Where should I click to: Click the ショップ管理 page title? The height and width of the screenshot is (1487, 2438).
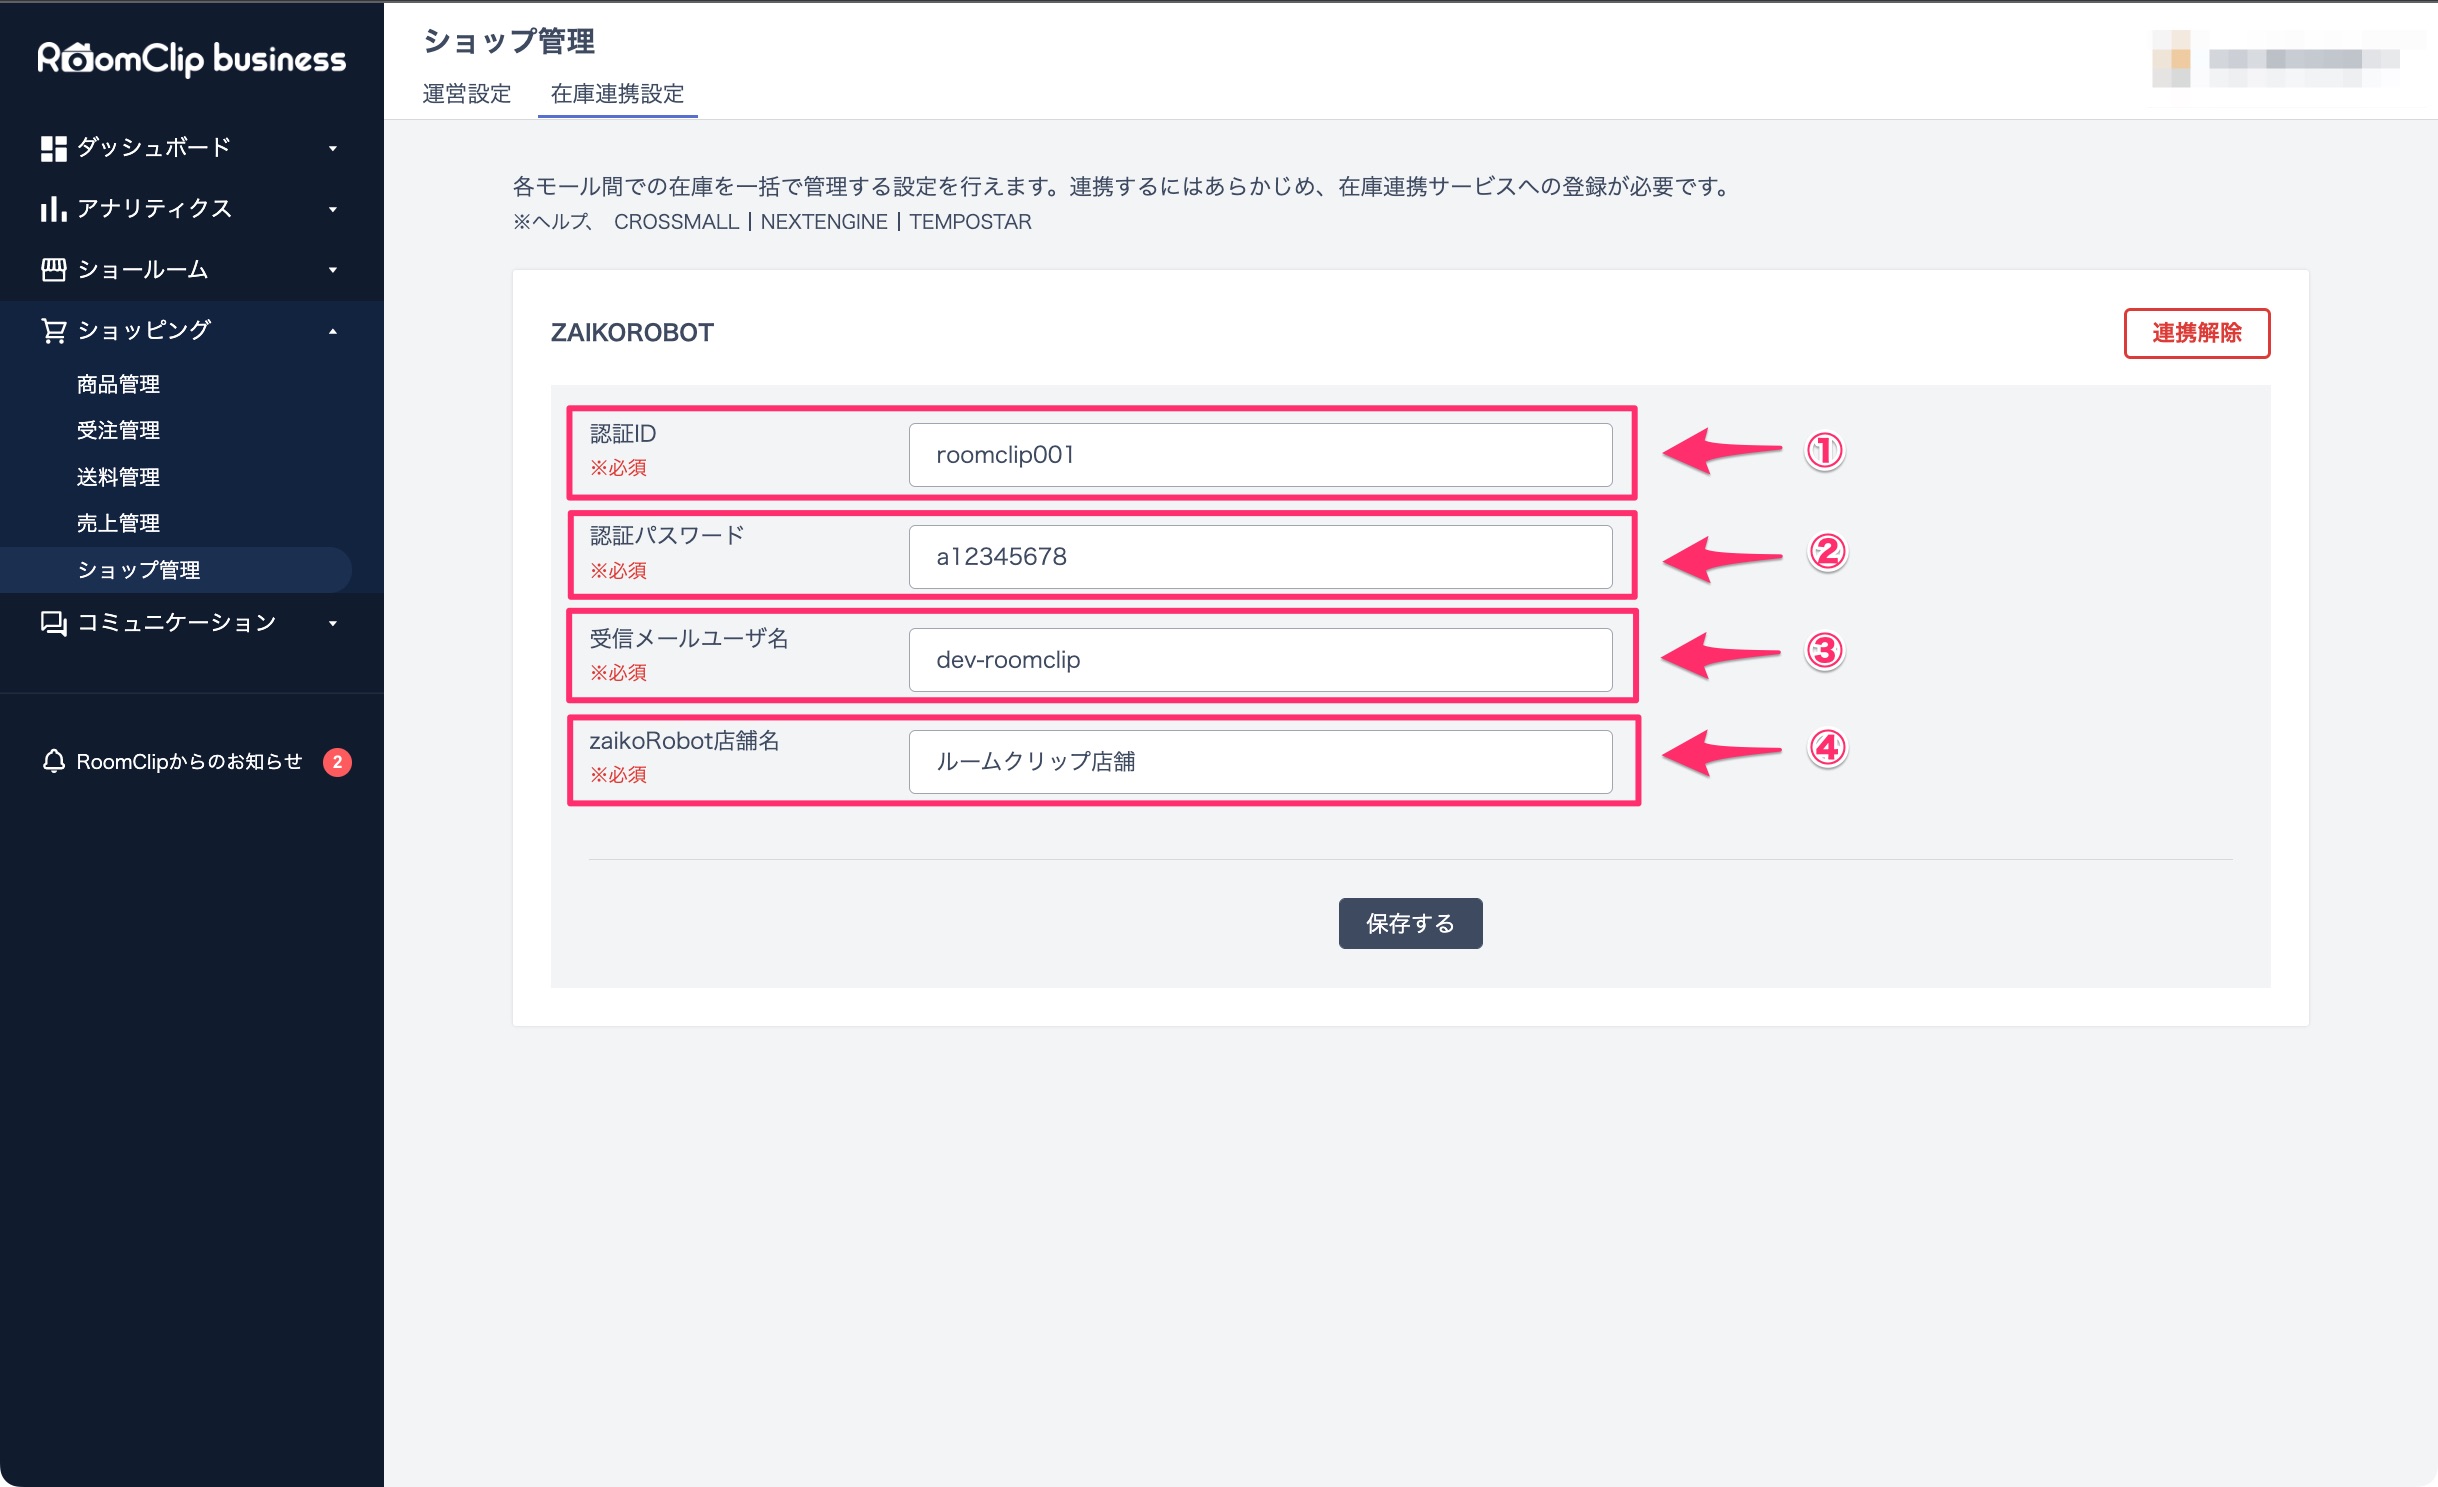click(508, 41)
